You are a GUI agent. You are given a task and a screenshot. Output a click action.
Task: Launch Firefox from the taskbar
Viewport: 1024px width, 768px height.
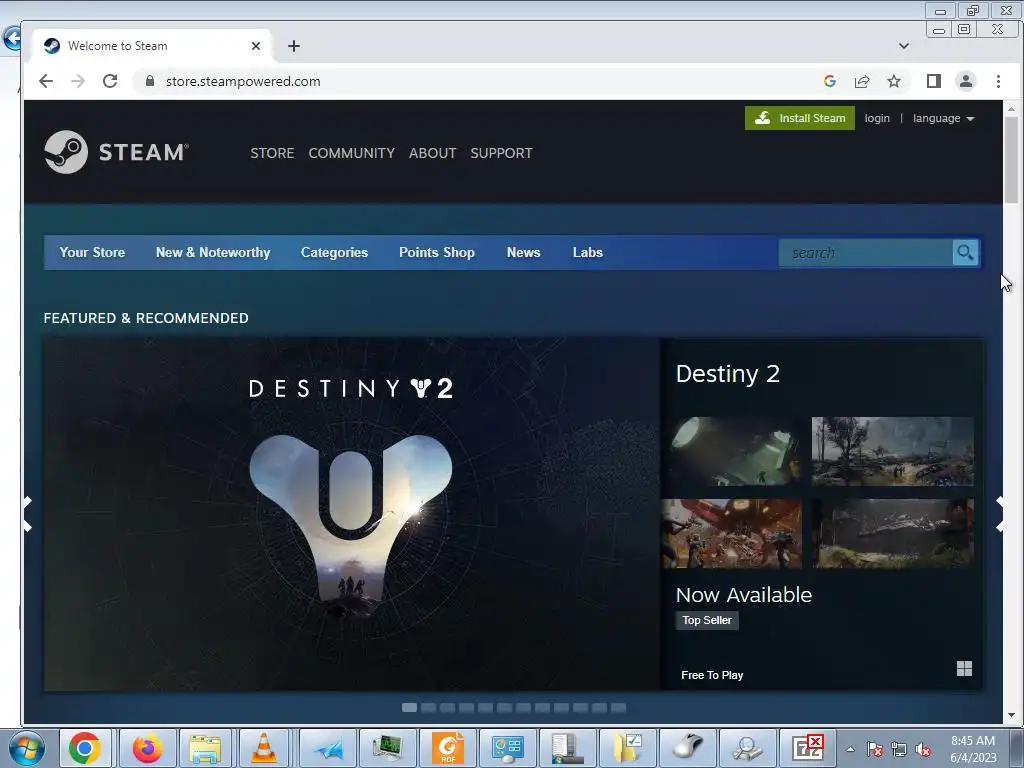click(148, 748)
